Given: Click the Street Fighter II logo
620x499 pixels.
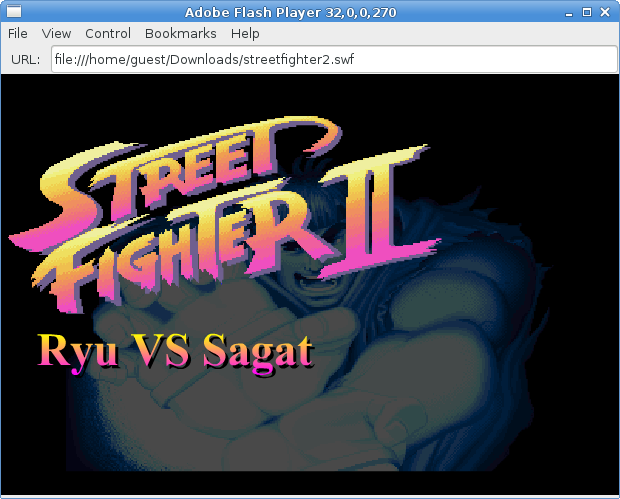Looking at the screenshot, I should 225,214.
